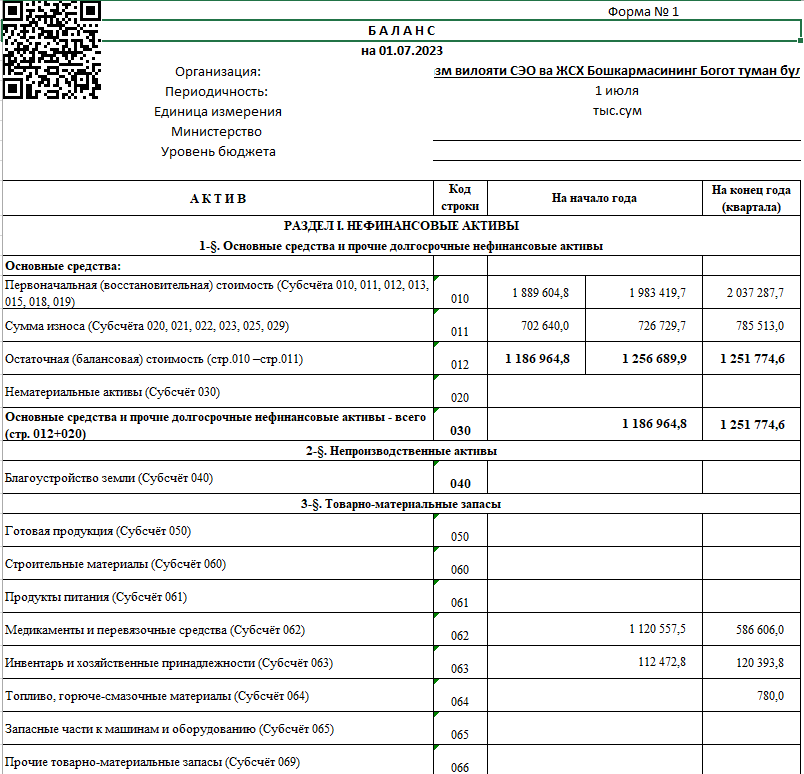
Task: Click 'Благоустройство земли (Субсчёт 040)' label
Action: (109, 478)
